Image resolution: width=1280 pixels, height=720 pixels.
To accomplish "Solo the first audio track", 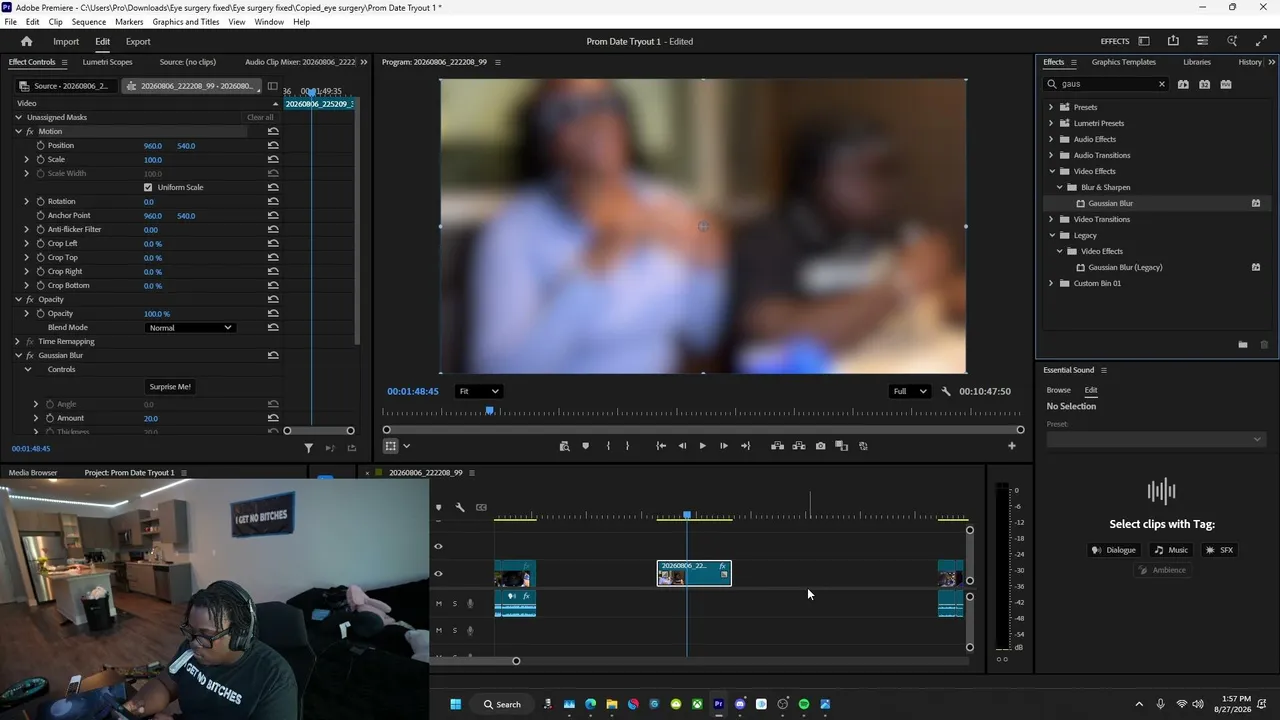I will point(454,603).
